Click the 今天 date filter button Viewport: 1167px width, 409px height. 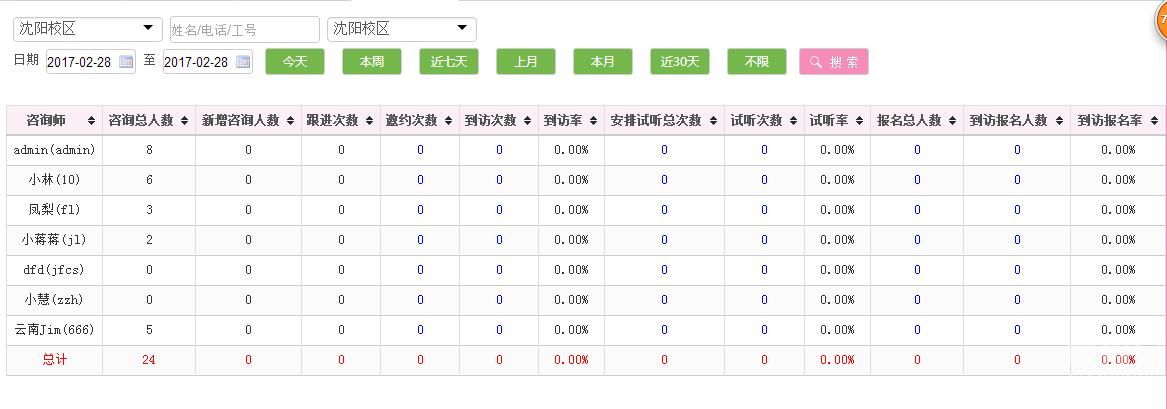294,62
